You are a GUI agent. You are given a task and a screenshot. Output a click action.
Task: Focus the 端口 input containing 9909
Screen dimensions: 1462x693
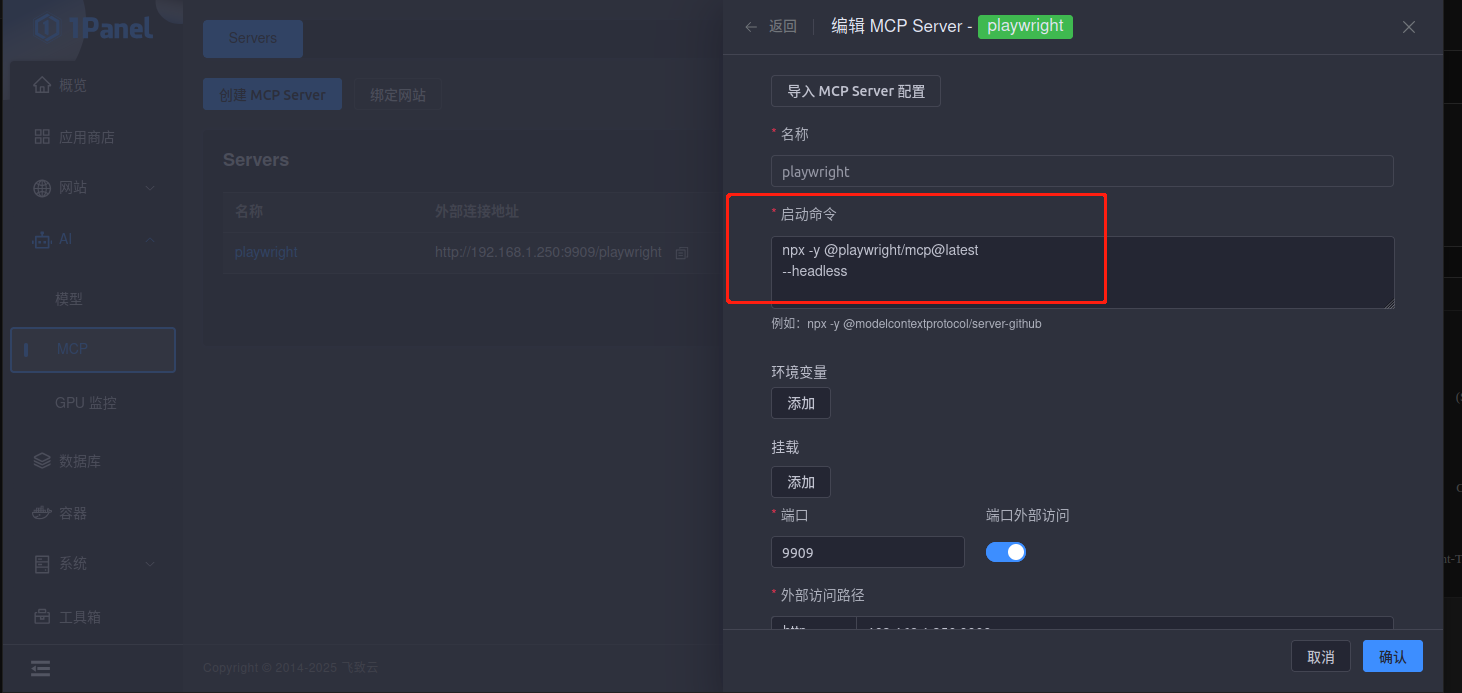[868, 552]
